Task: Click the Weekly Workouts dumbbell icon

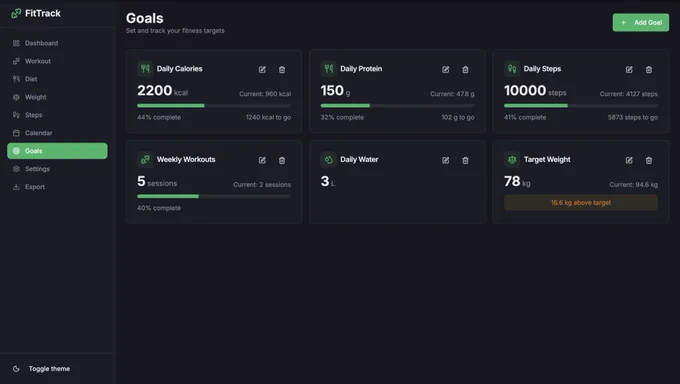Action: point(145,159)
